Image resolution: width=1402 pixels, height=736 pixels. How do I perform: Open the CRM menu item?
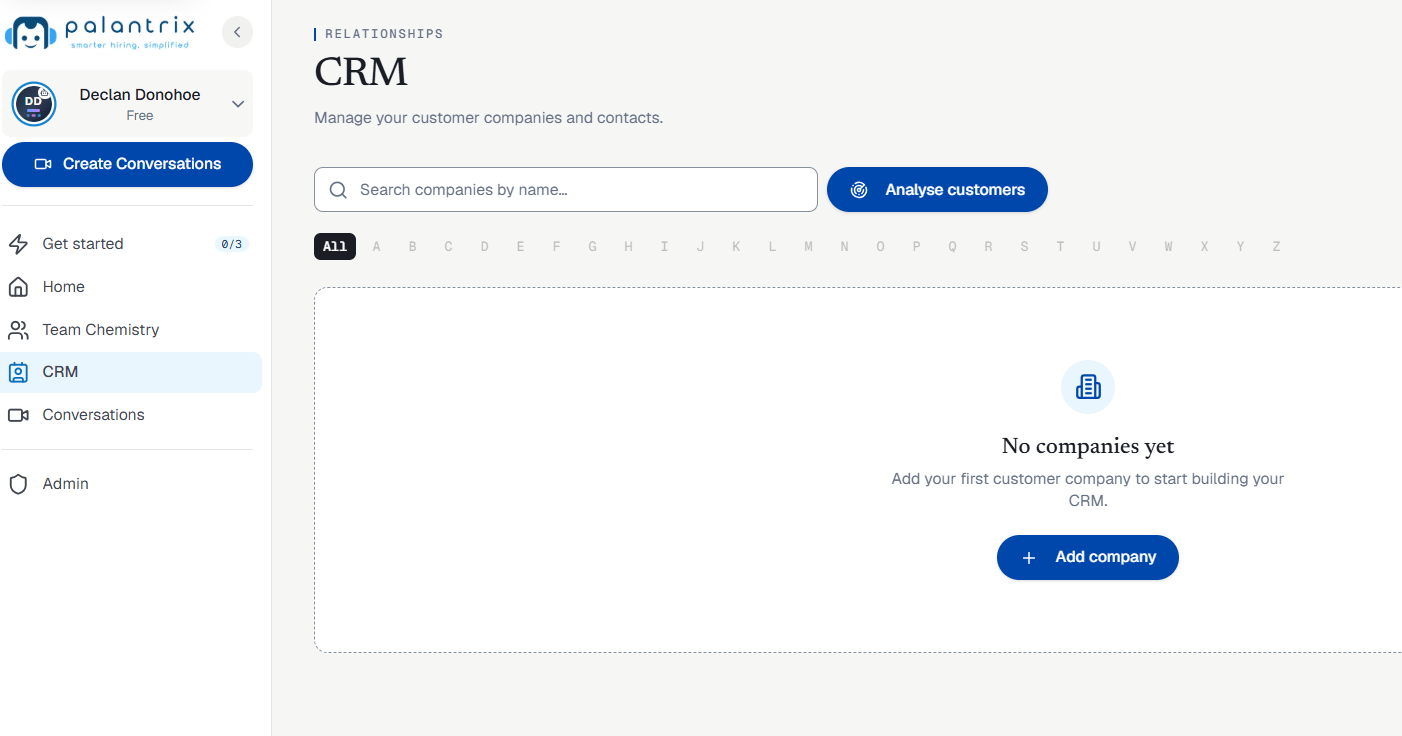tap(131, 372)
